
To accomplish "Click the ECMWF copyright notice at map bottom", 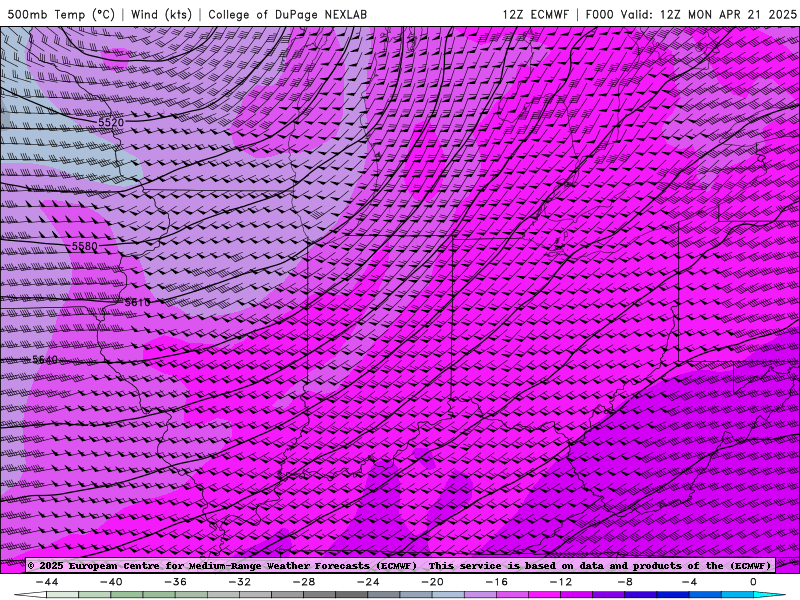I will pyautogui.click(x=399, y=565).
